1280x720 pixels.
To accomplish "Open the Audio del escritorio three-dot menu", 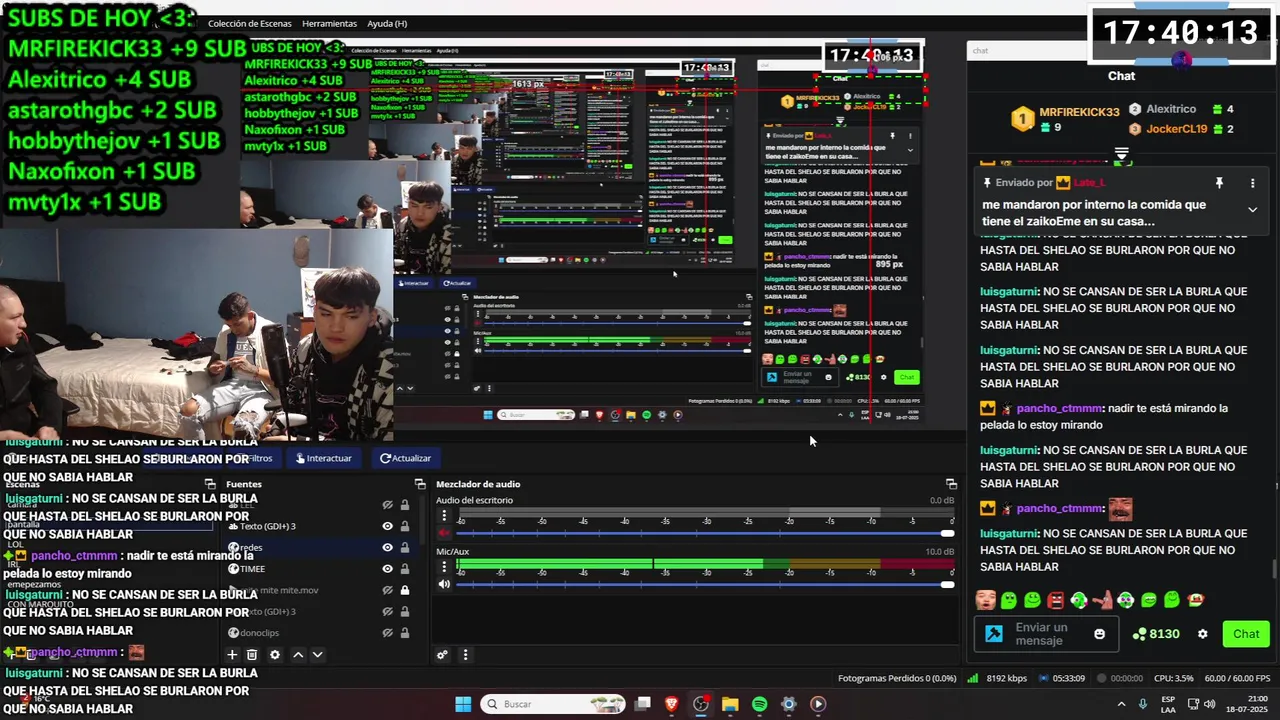I will [x=444, y=516].
